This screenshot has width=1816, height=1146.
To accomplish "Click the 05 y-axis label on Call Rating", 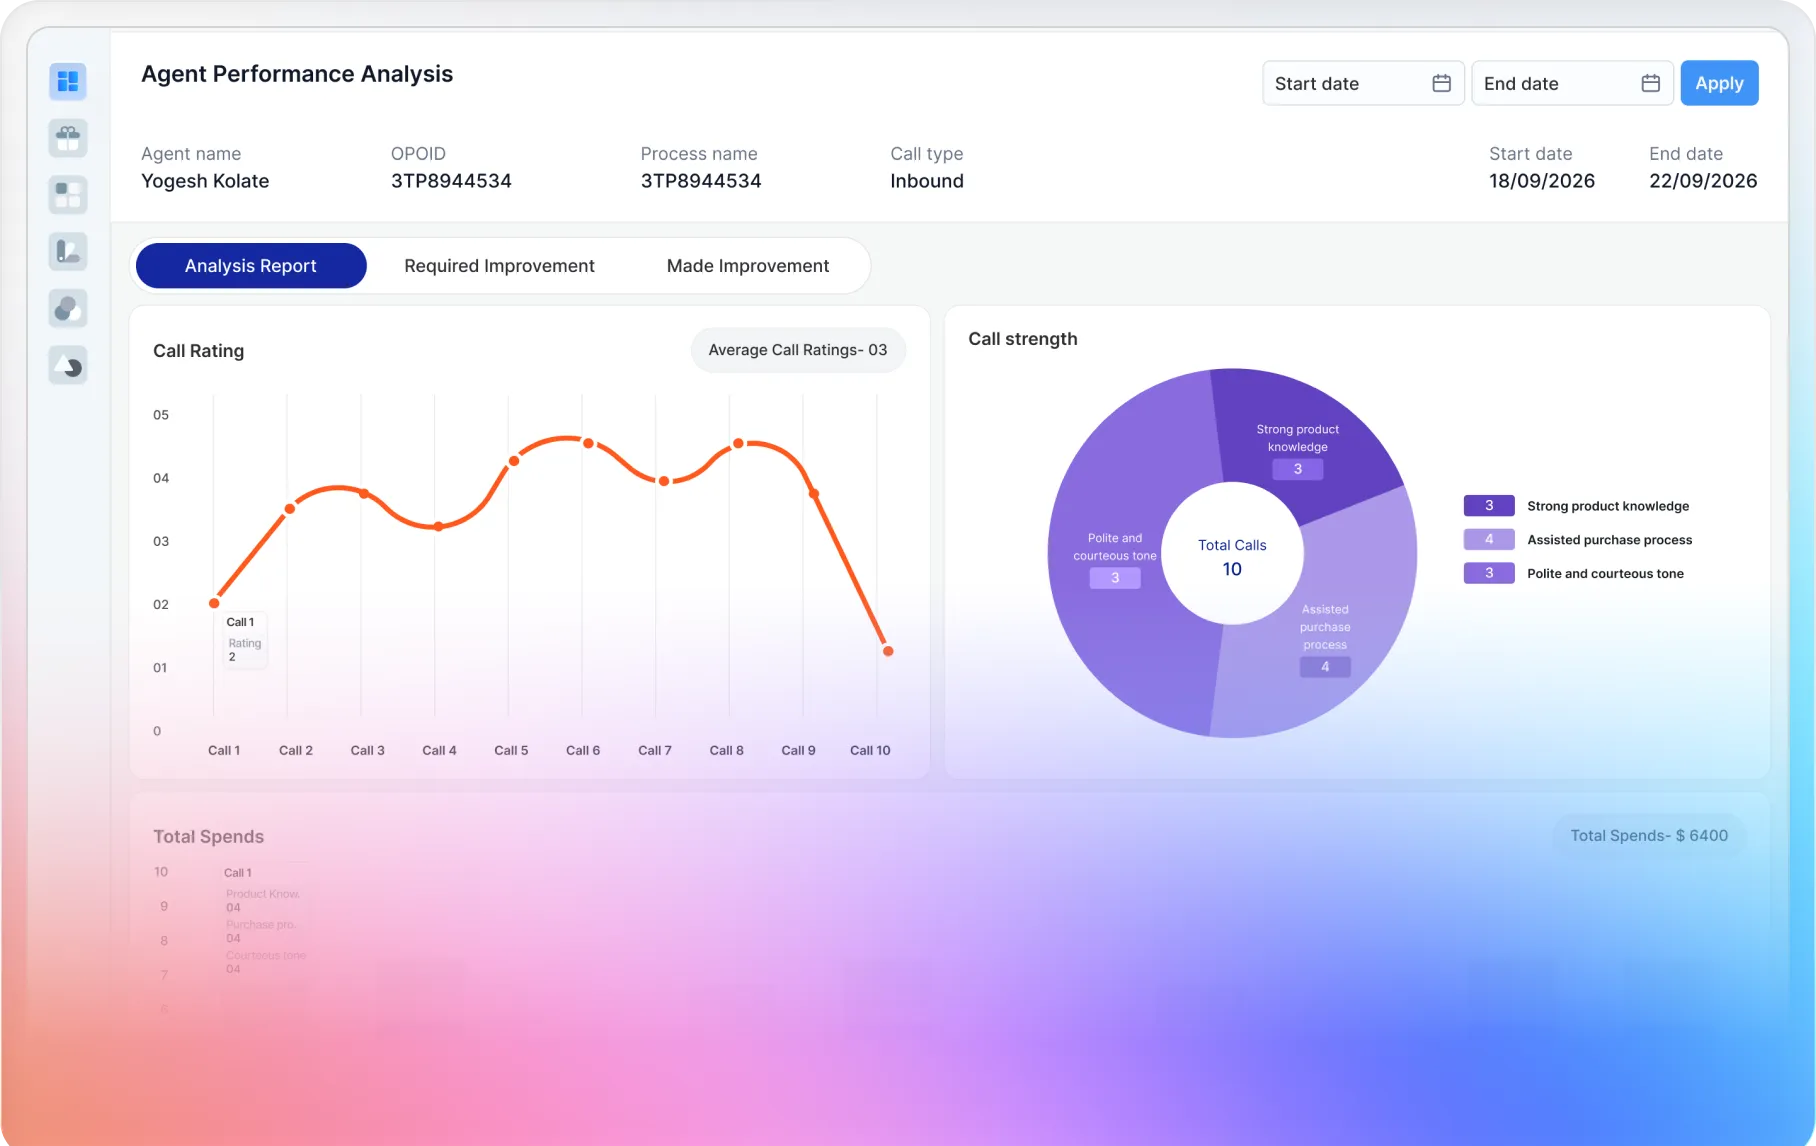I will [161, 415].
